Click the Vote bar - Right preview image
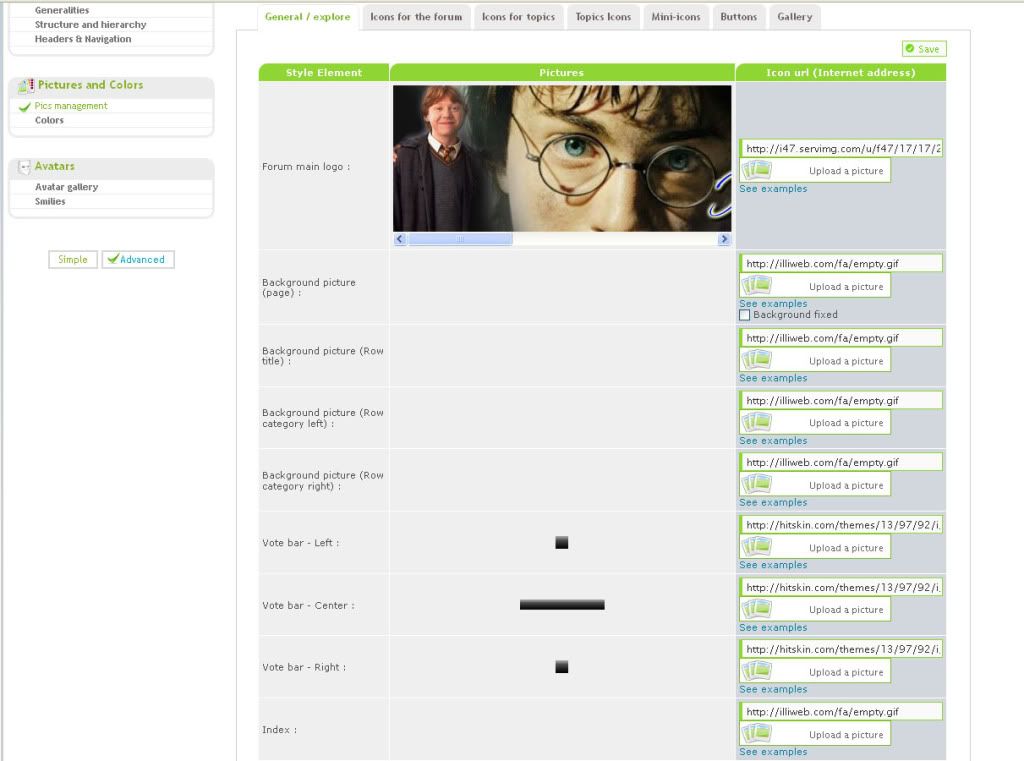 (562, 666)
